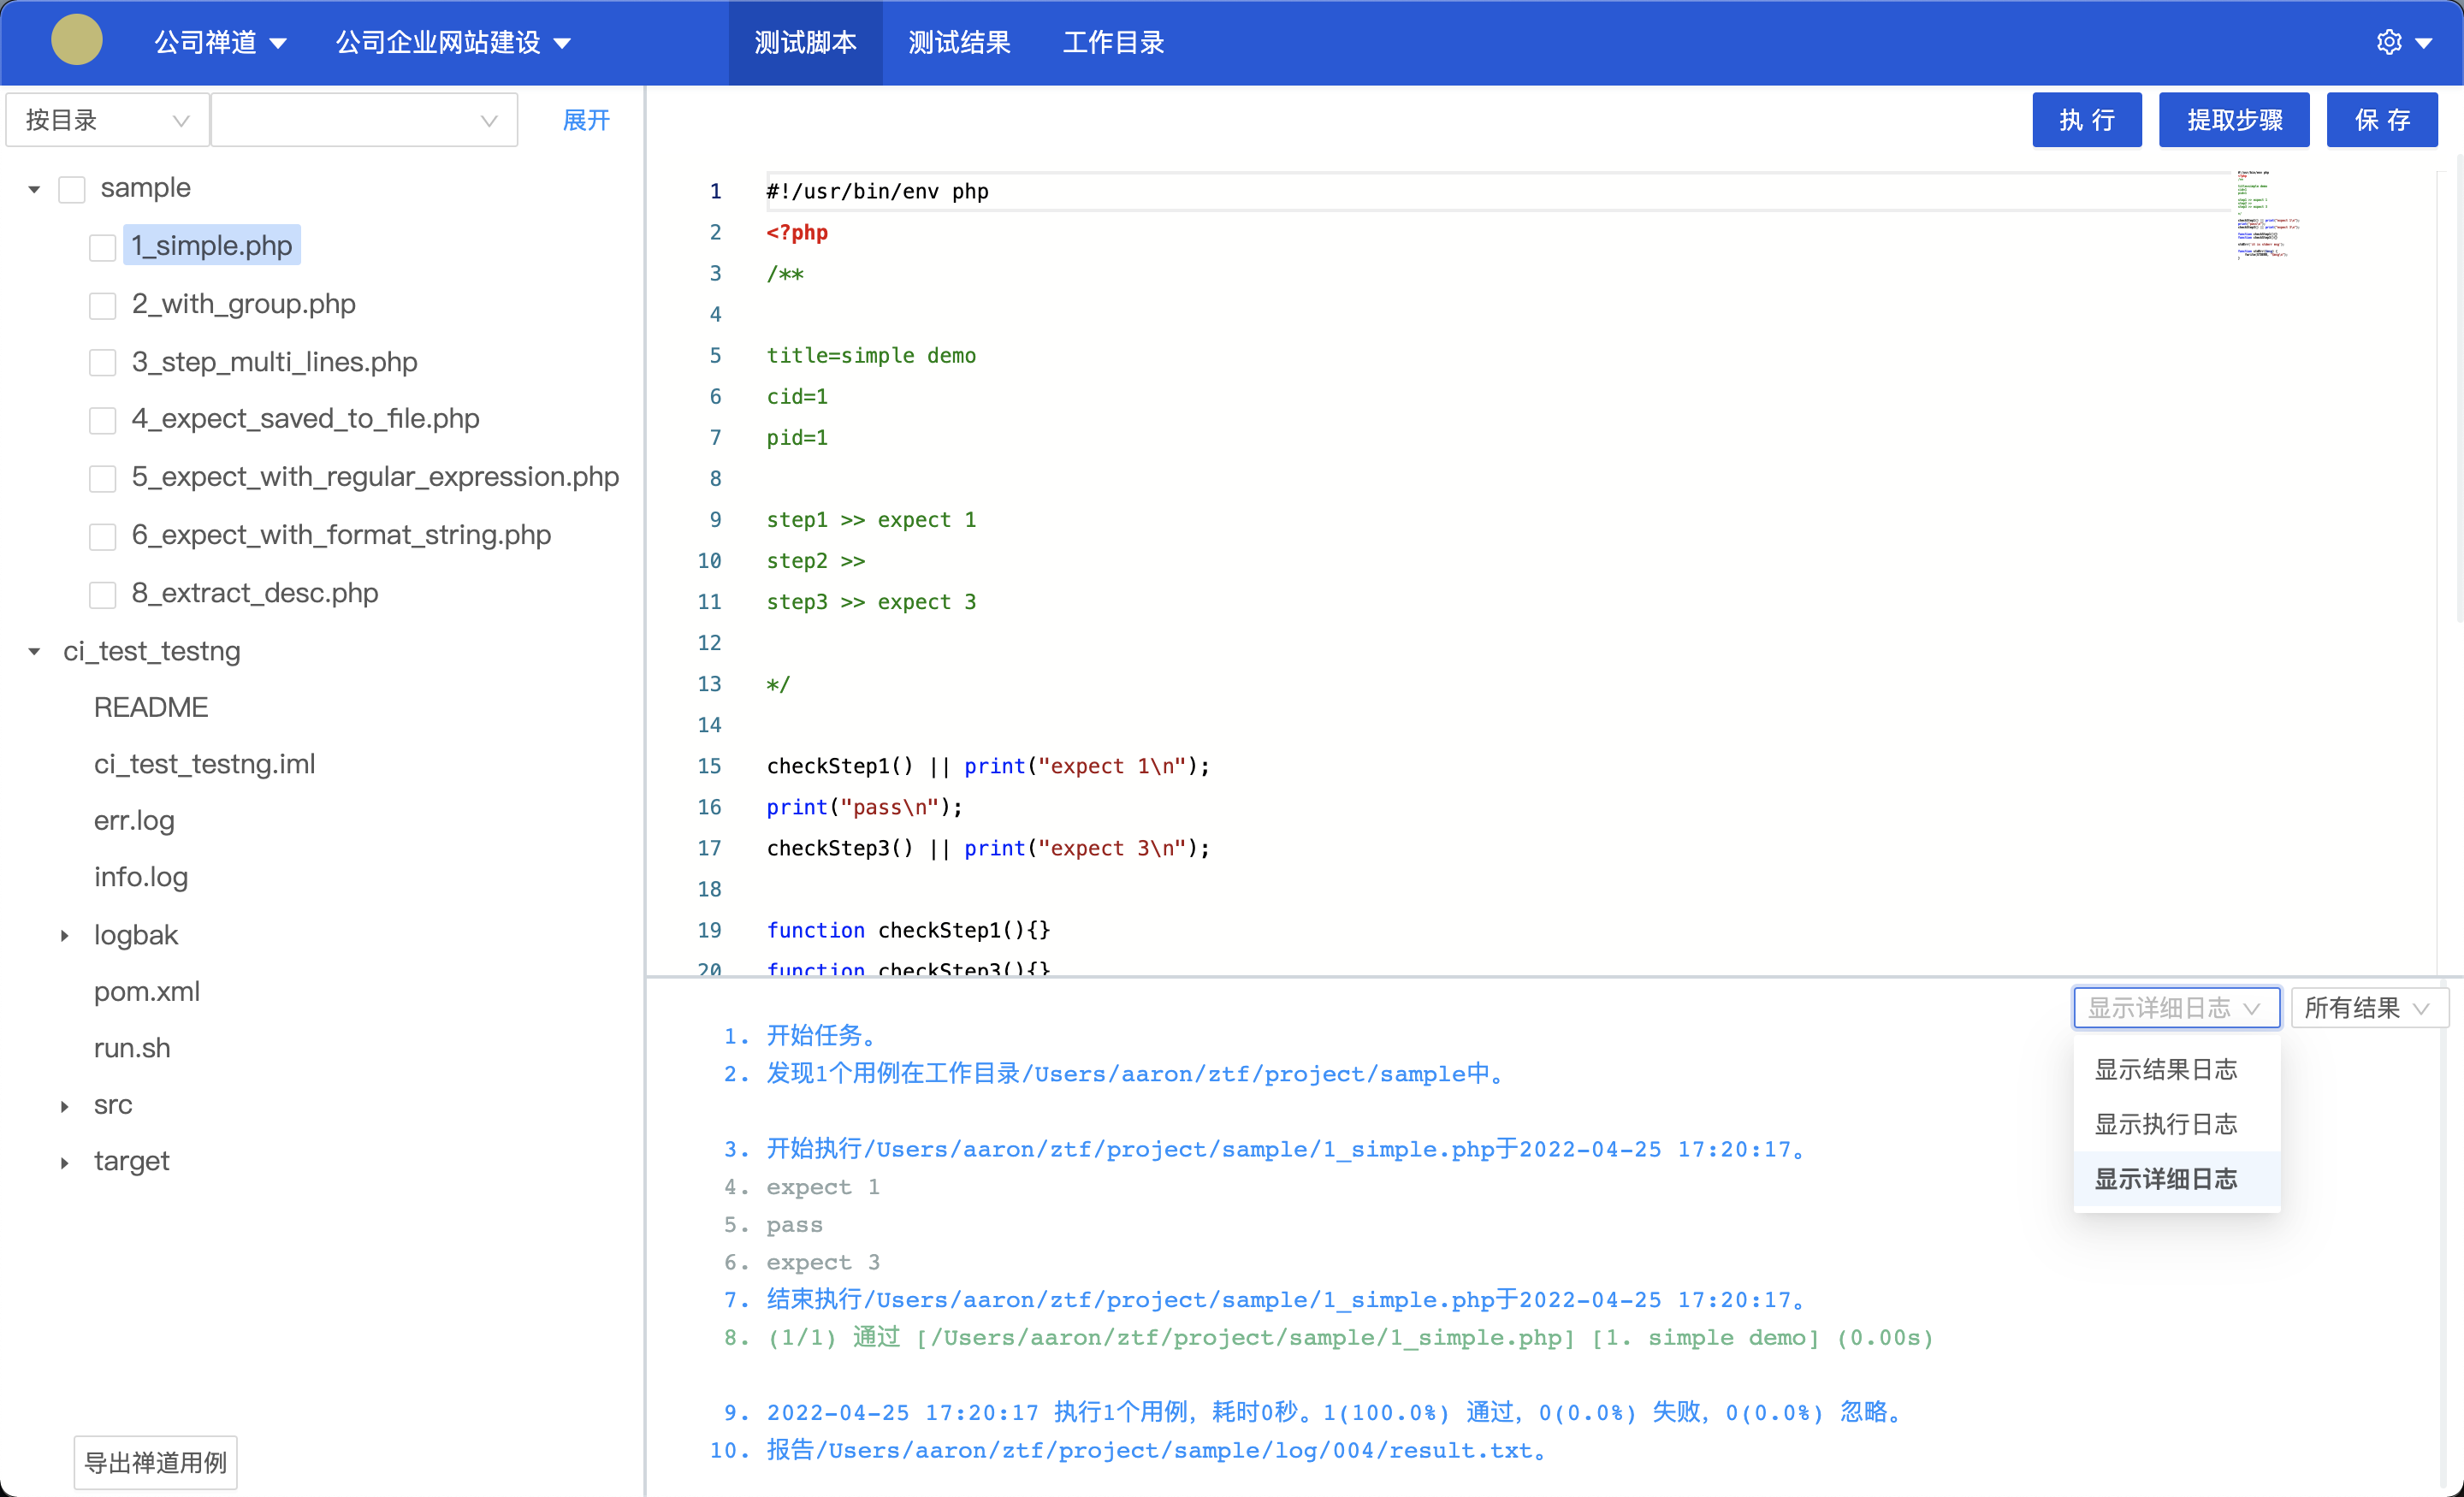Switch to the 测试结果 tab
Viewport: 2464px width, 1497px height.
coord(958,42)
